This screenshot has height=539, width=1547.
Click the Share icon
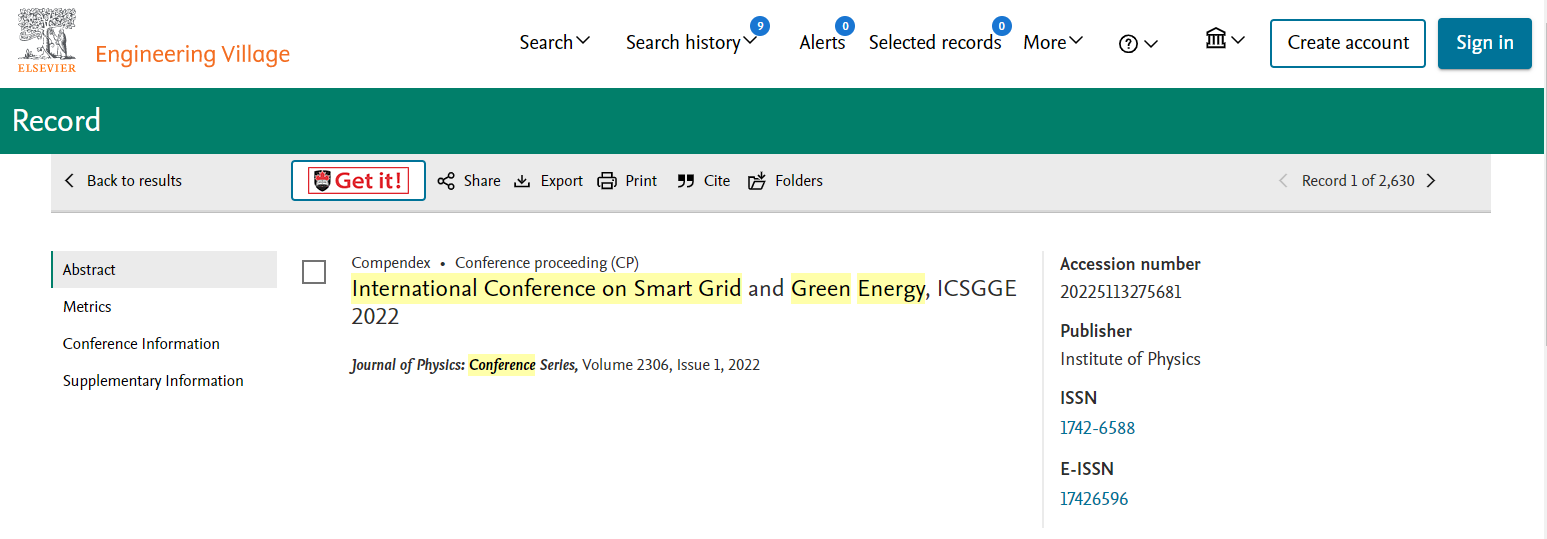tap(446, 181)
